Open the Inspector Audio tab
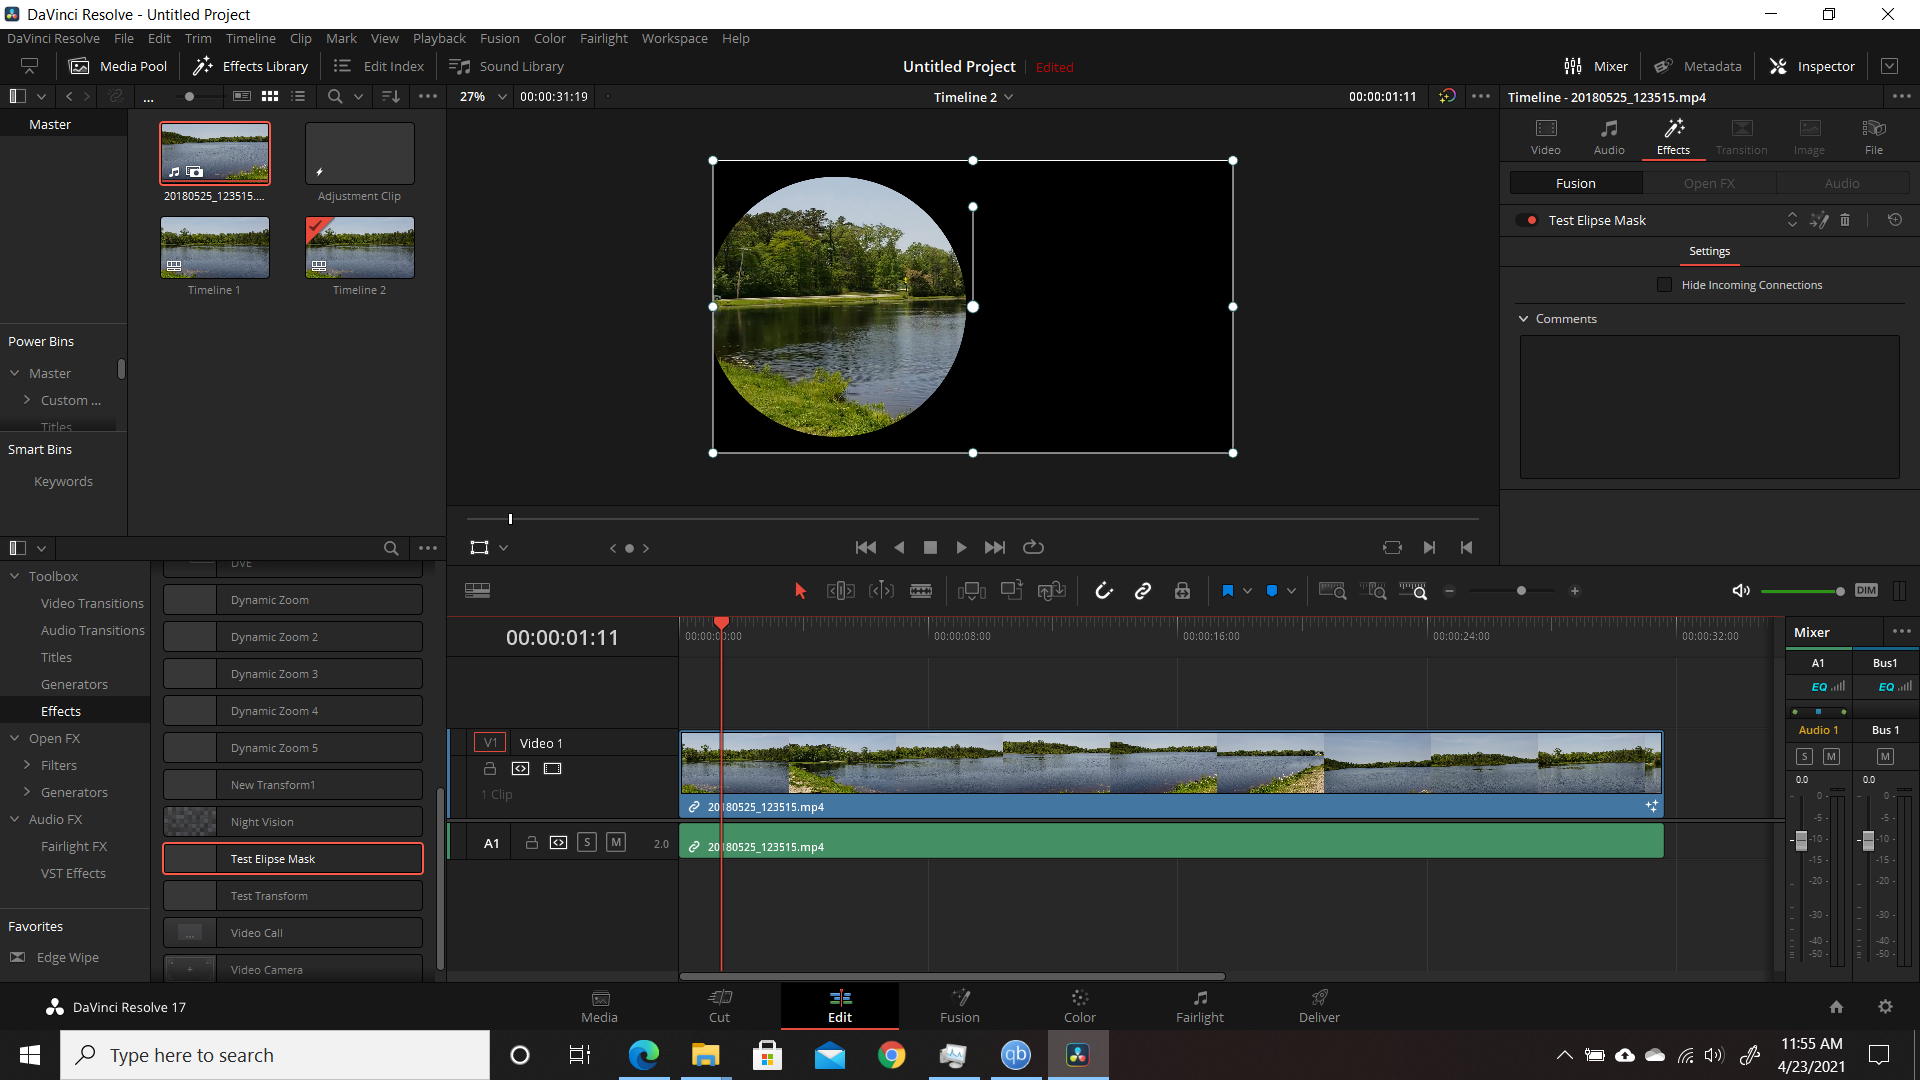Viewport: 1920px width, 1080px height. coord(1609,137)
